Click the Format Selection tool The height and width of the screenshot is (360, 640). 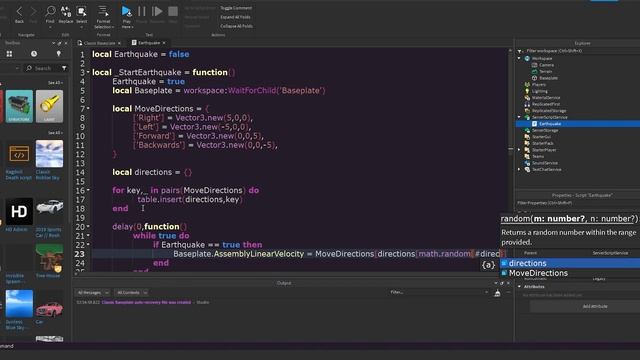point(104,16)
